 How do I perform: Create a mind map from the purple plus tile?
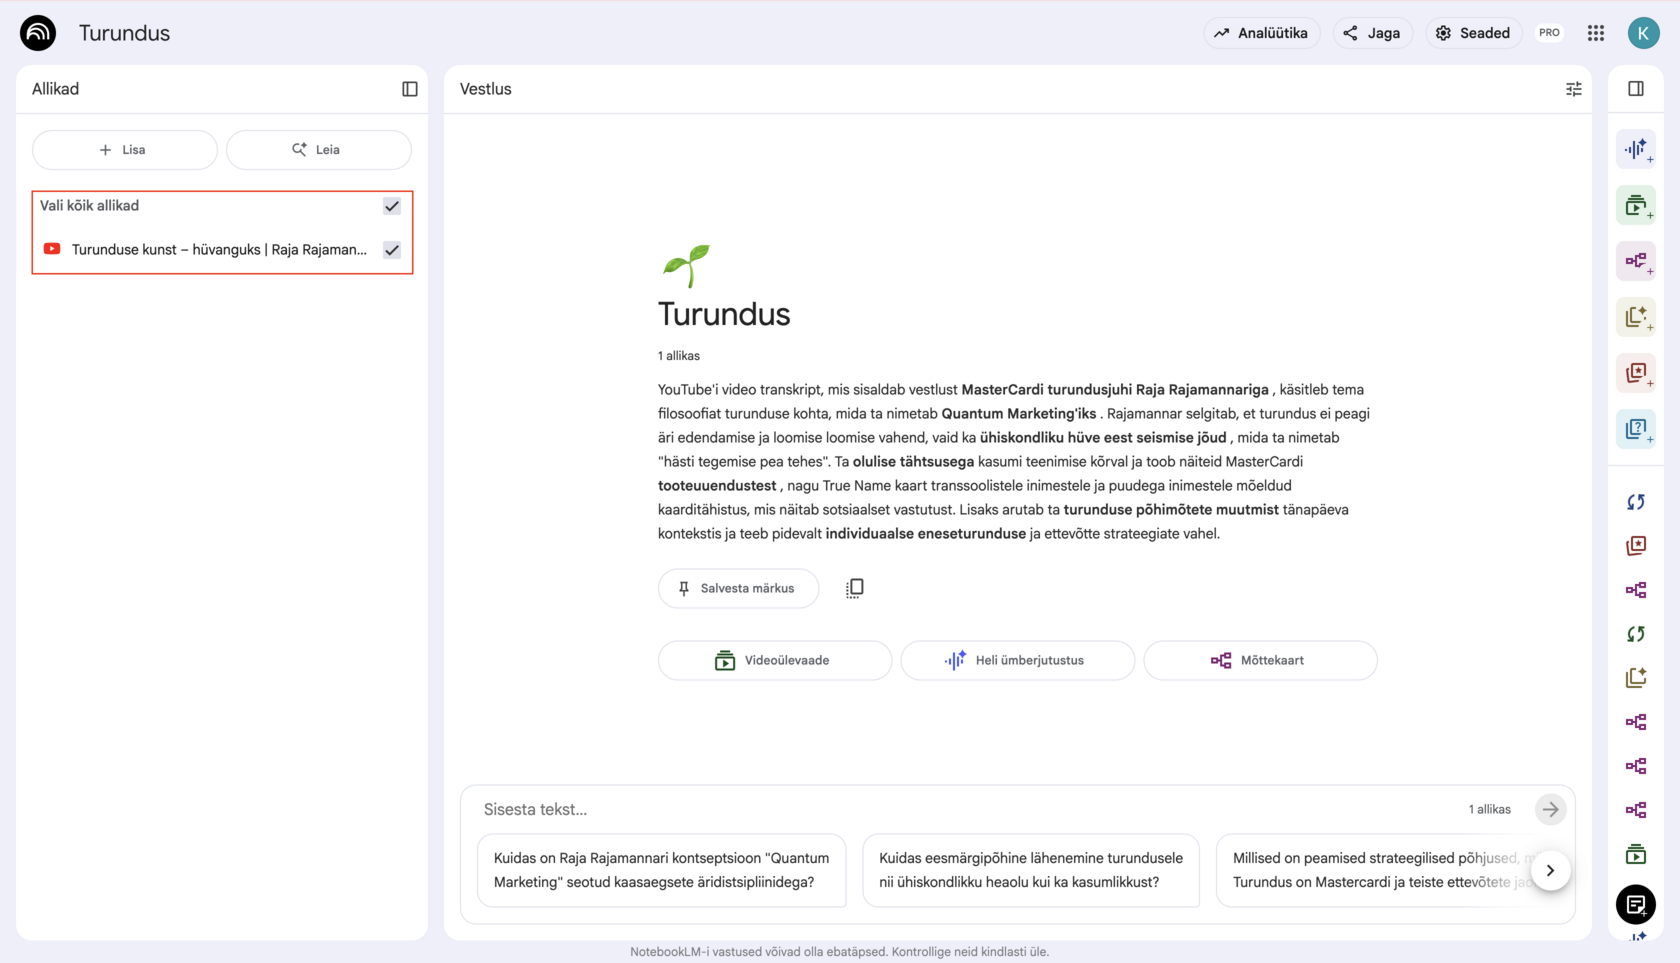(1636, 261)
